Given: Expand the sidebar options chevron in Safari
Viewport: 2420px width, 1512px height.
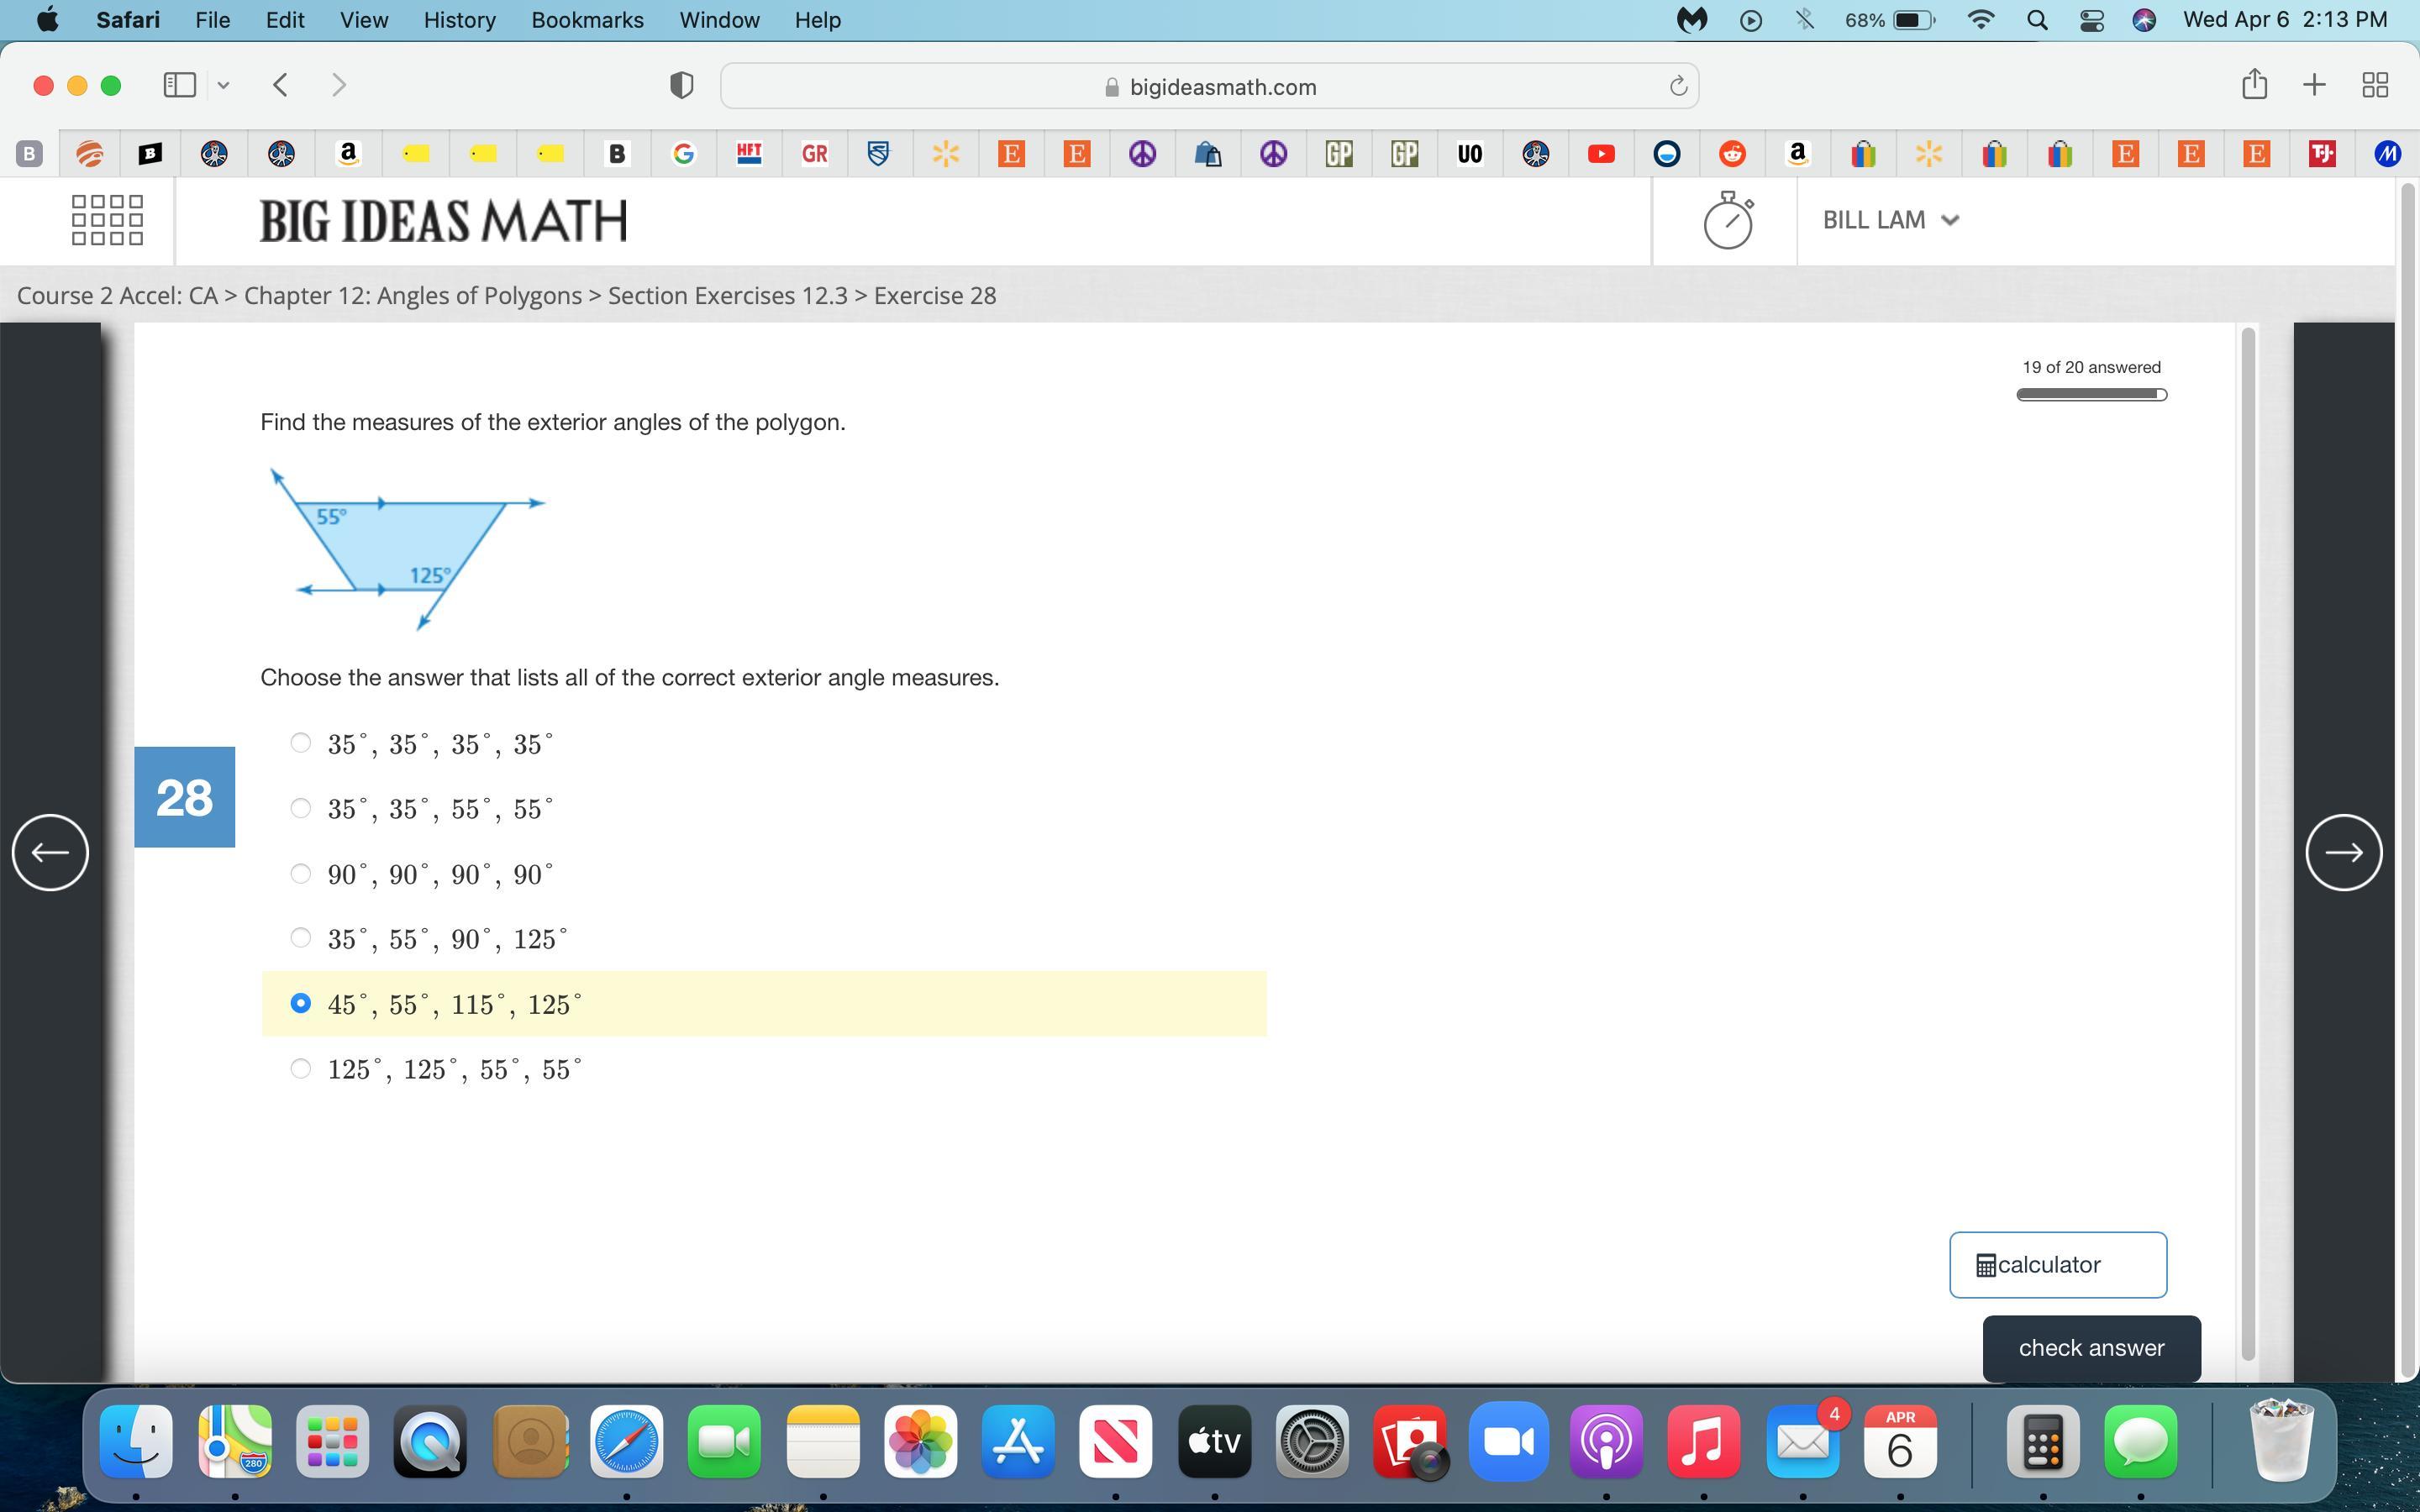Looking at the screenshot, I should coord(223,85).
